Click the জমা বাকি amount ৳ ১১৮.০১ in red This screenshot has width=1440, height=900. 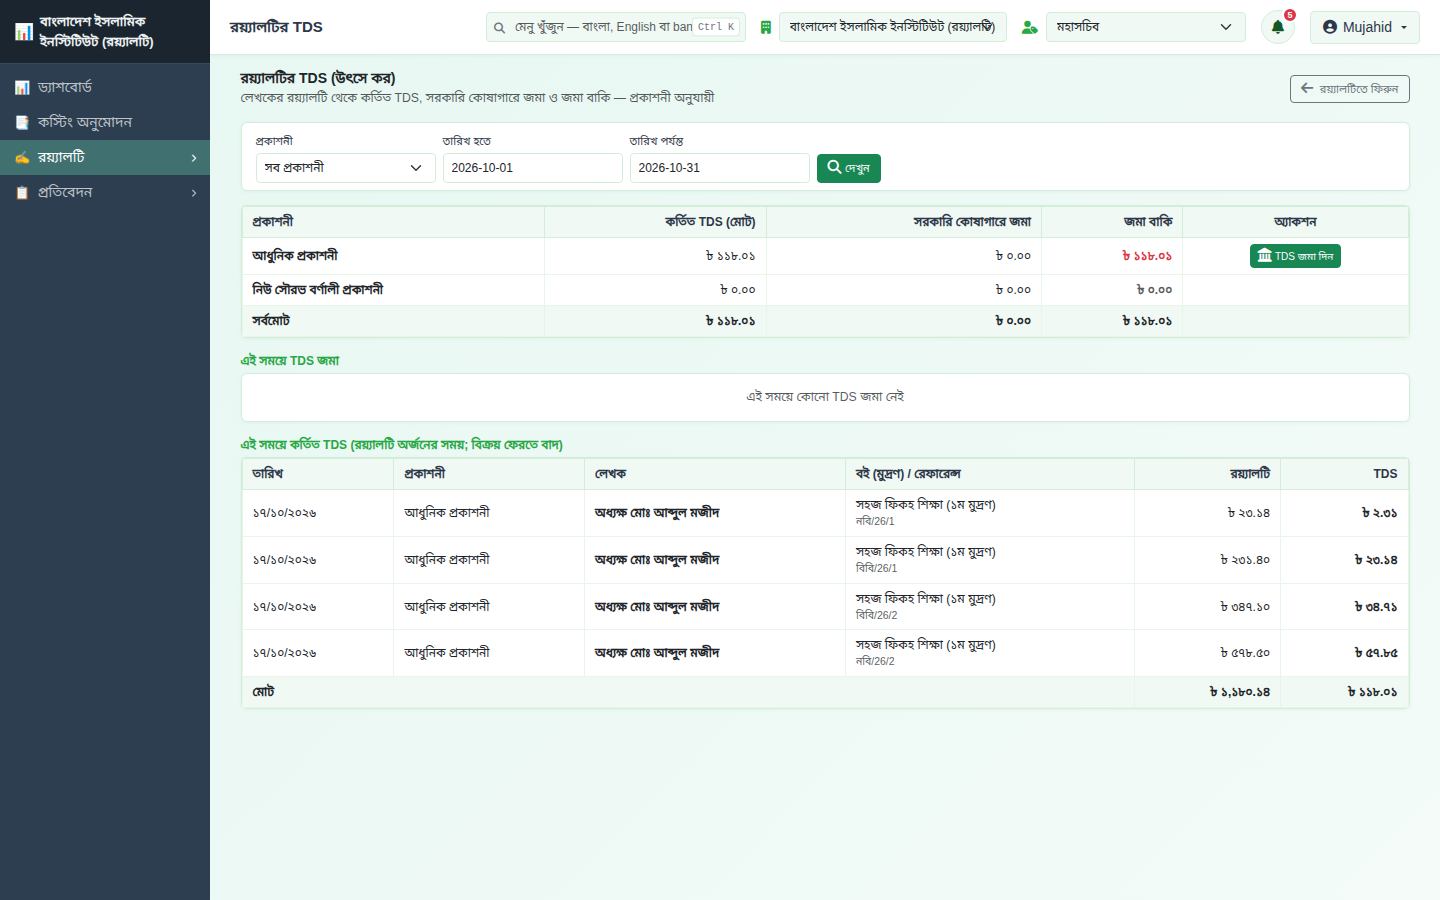[x=1147, y=256]
